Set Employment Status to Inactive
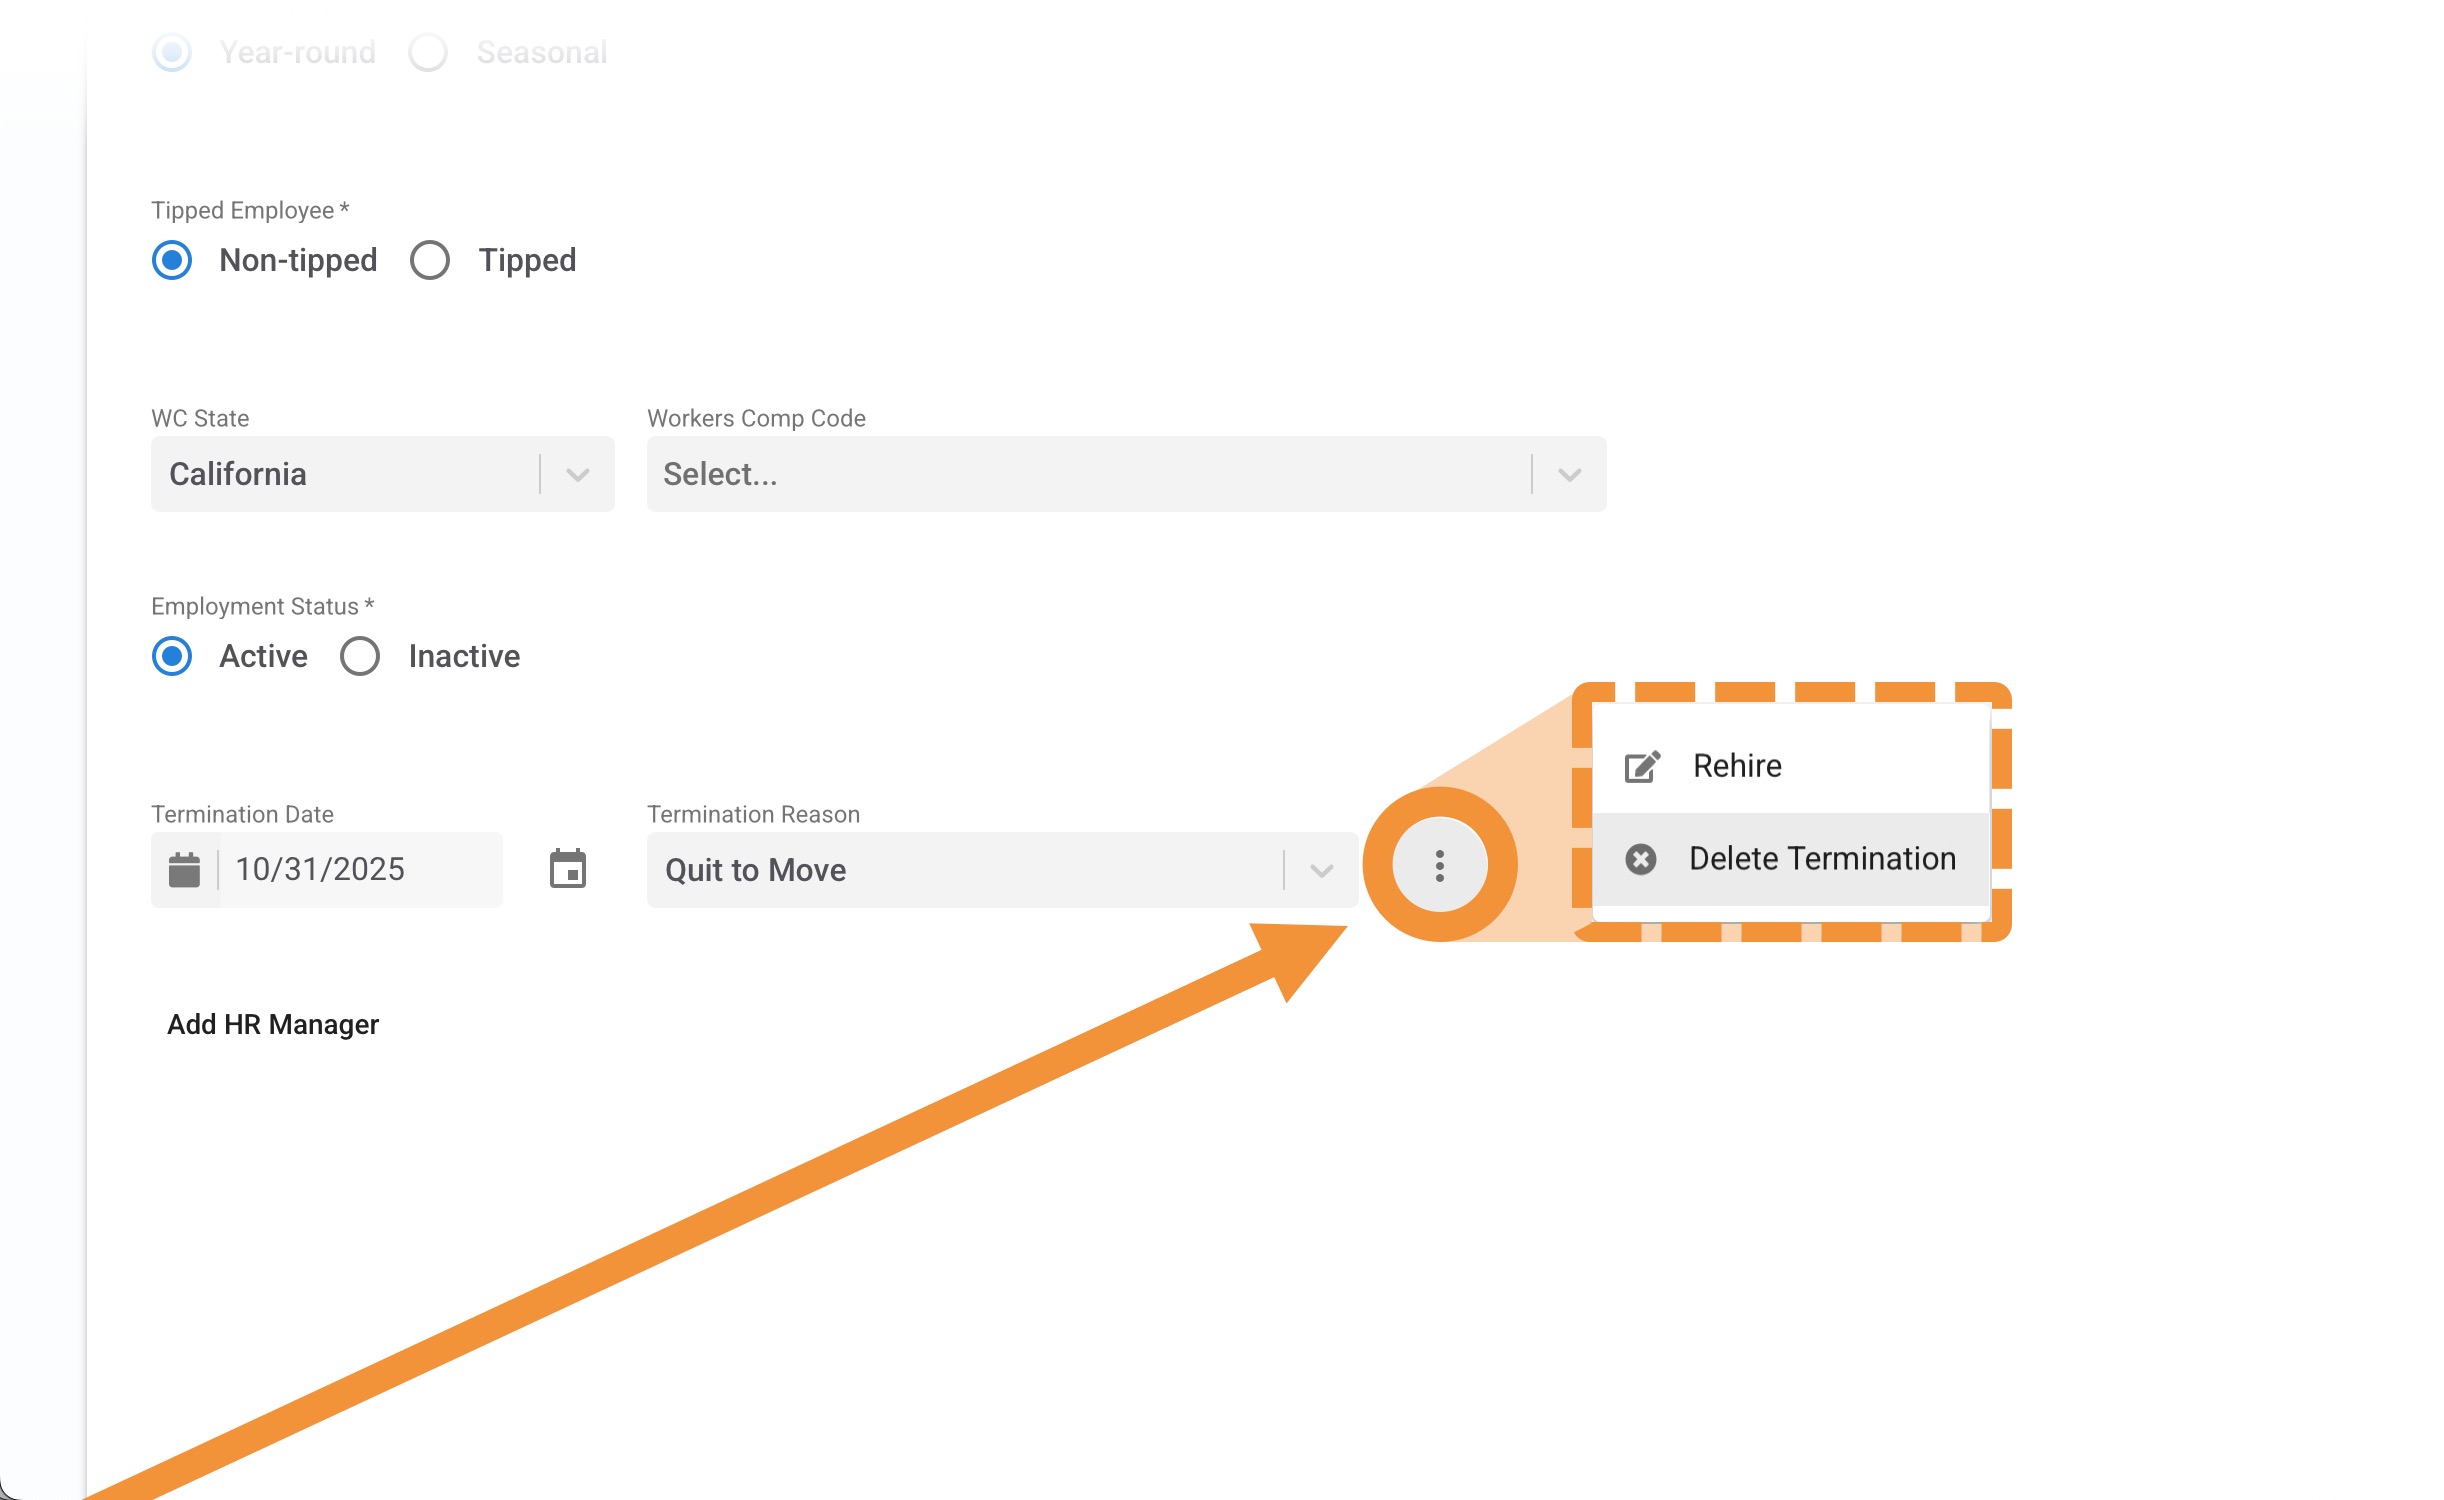 coord(360,656)
